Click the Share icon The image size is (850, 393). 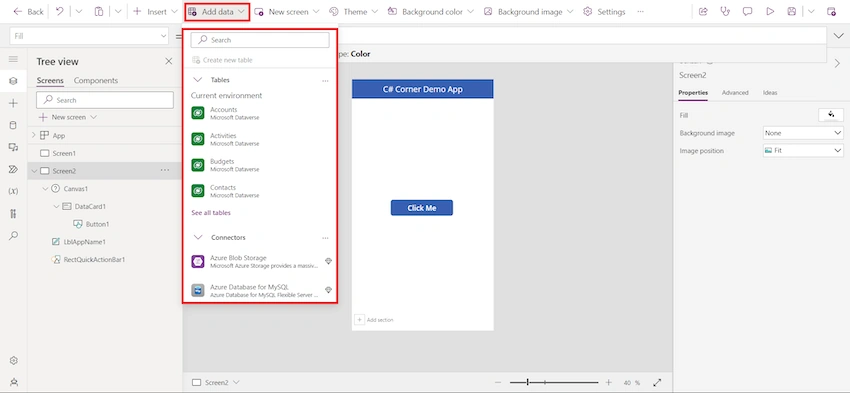[703, 11]
